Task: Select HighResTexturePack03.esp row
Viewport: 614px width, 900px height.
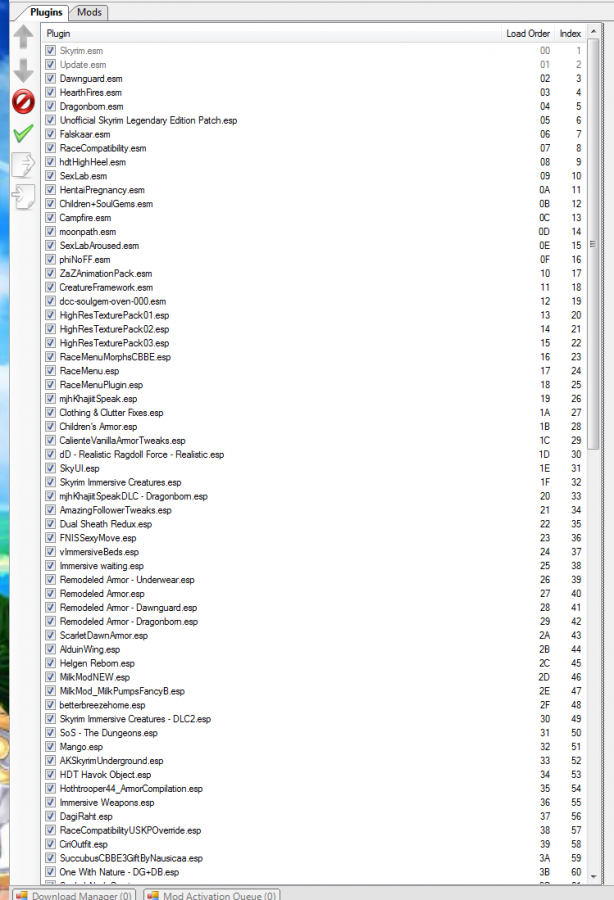Action: [314, 343]
